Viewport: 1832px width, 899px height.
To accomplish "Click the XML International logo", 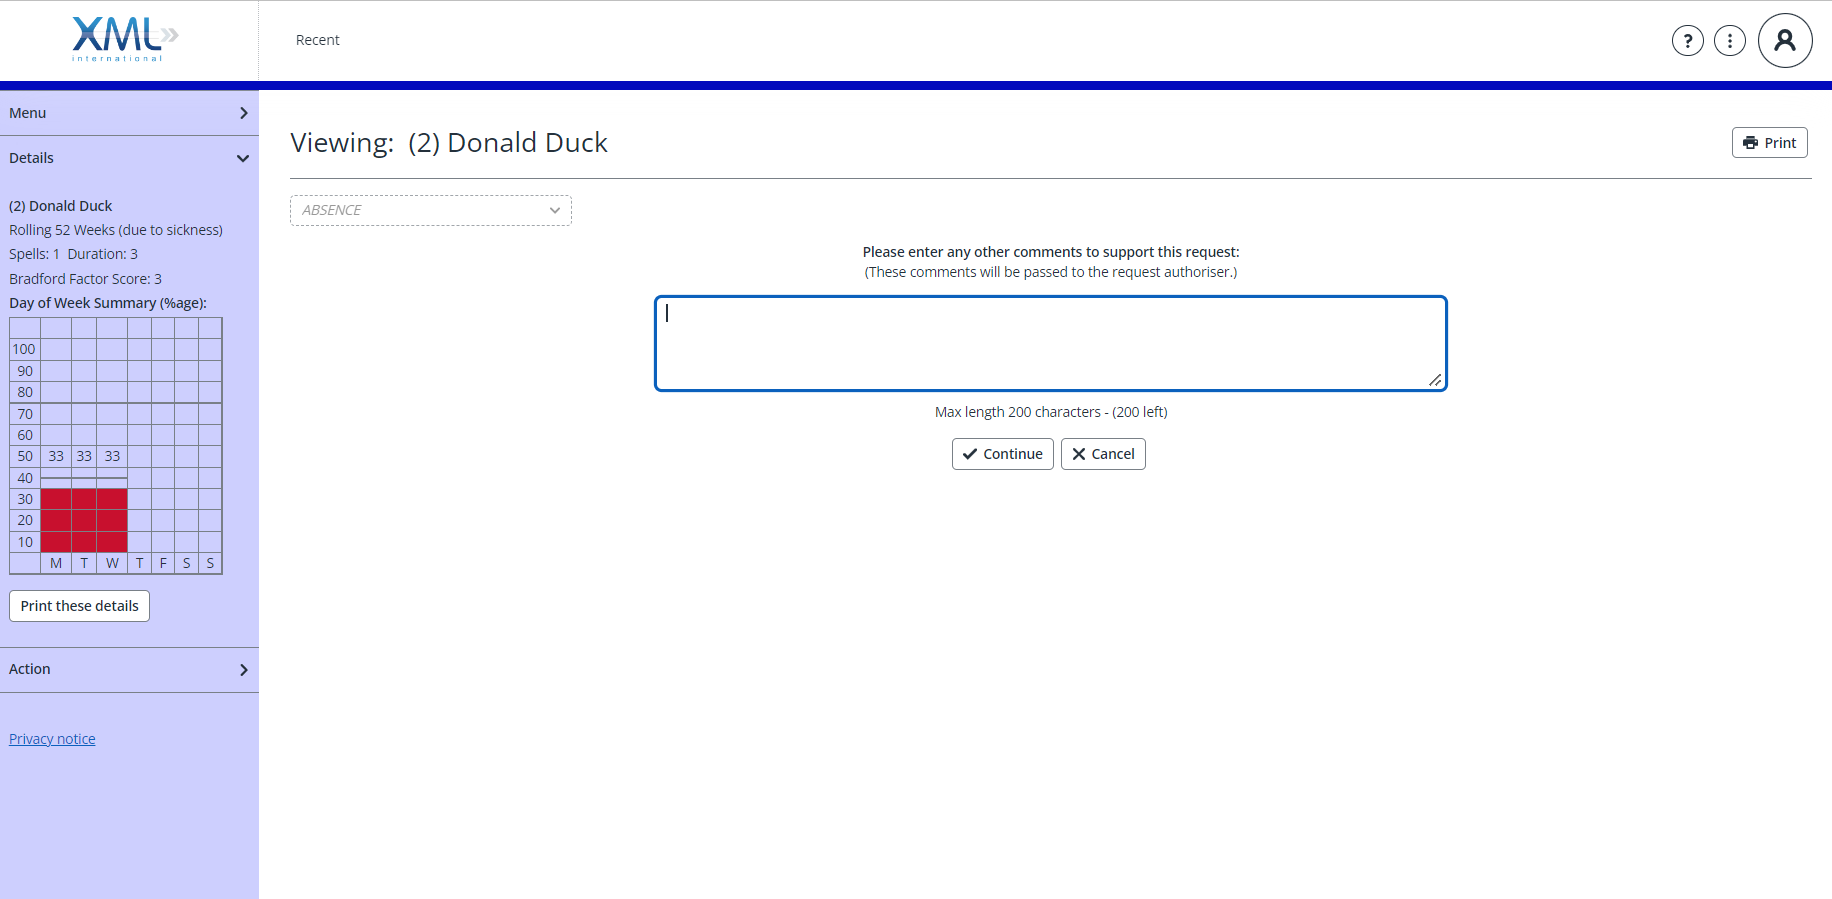I will pos(124,40).
